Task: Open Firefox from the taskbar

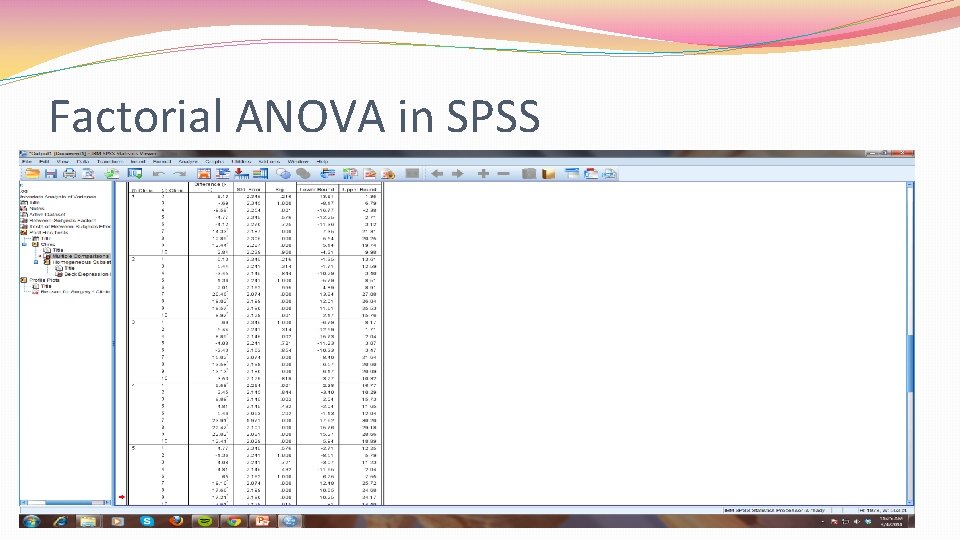Action: point(176,521)
